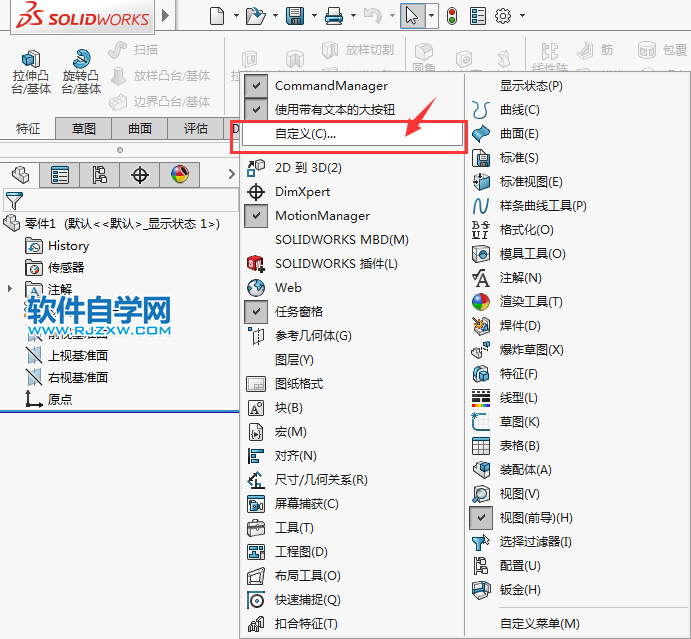Click the Options gear icon
Viewport: 691px width, 639px height.
[503, 16]
